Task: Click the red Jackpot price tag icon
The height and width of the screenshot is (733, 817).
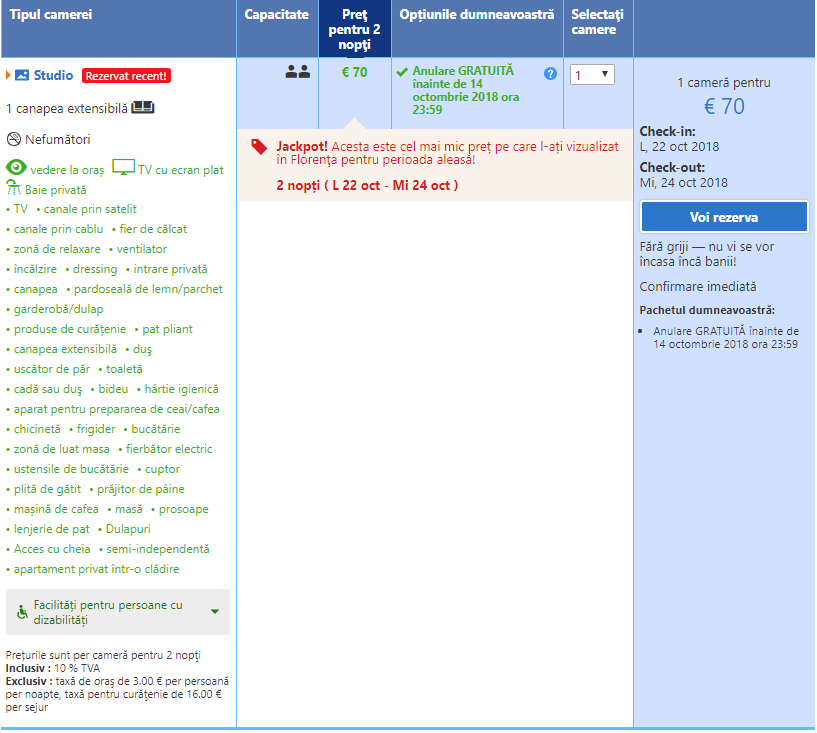Action: click(259, 147)
